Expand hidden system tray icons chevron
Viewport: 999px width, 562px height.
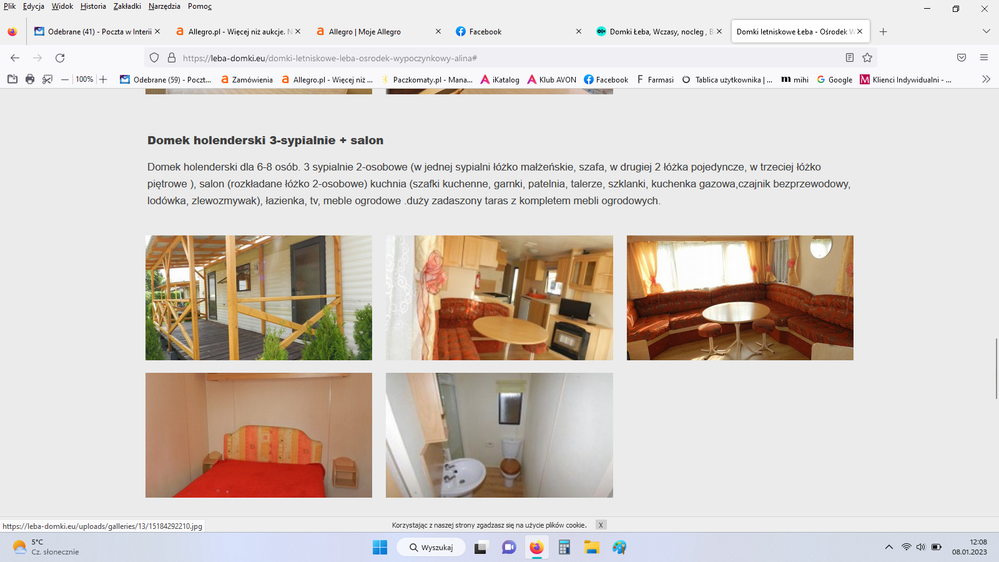(x=889, y=547)
